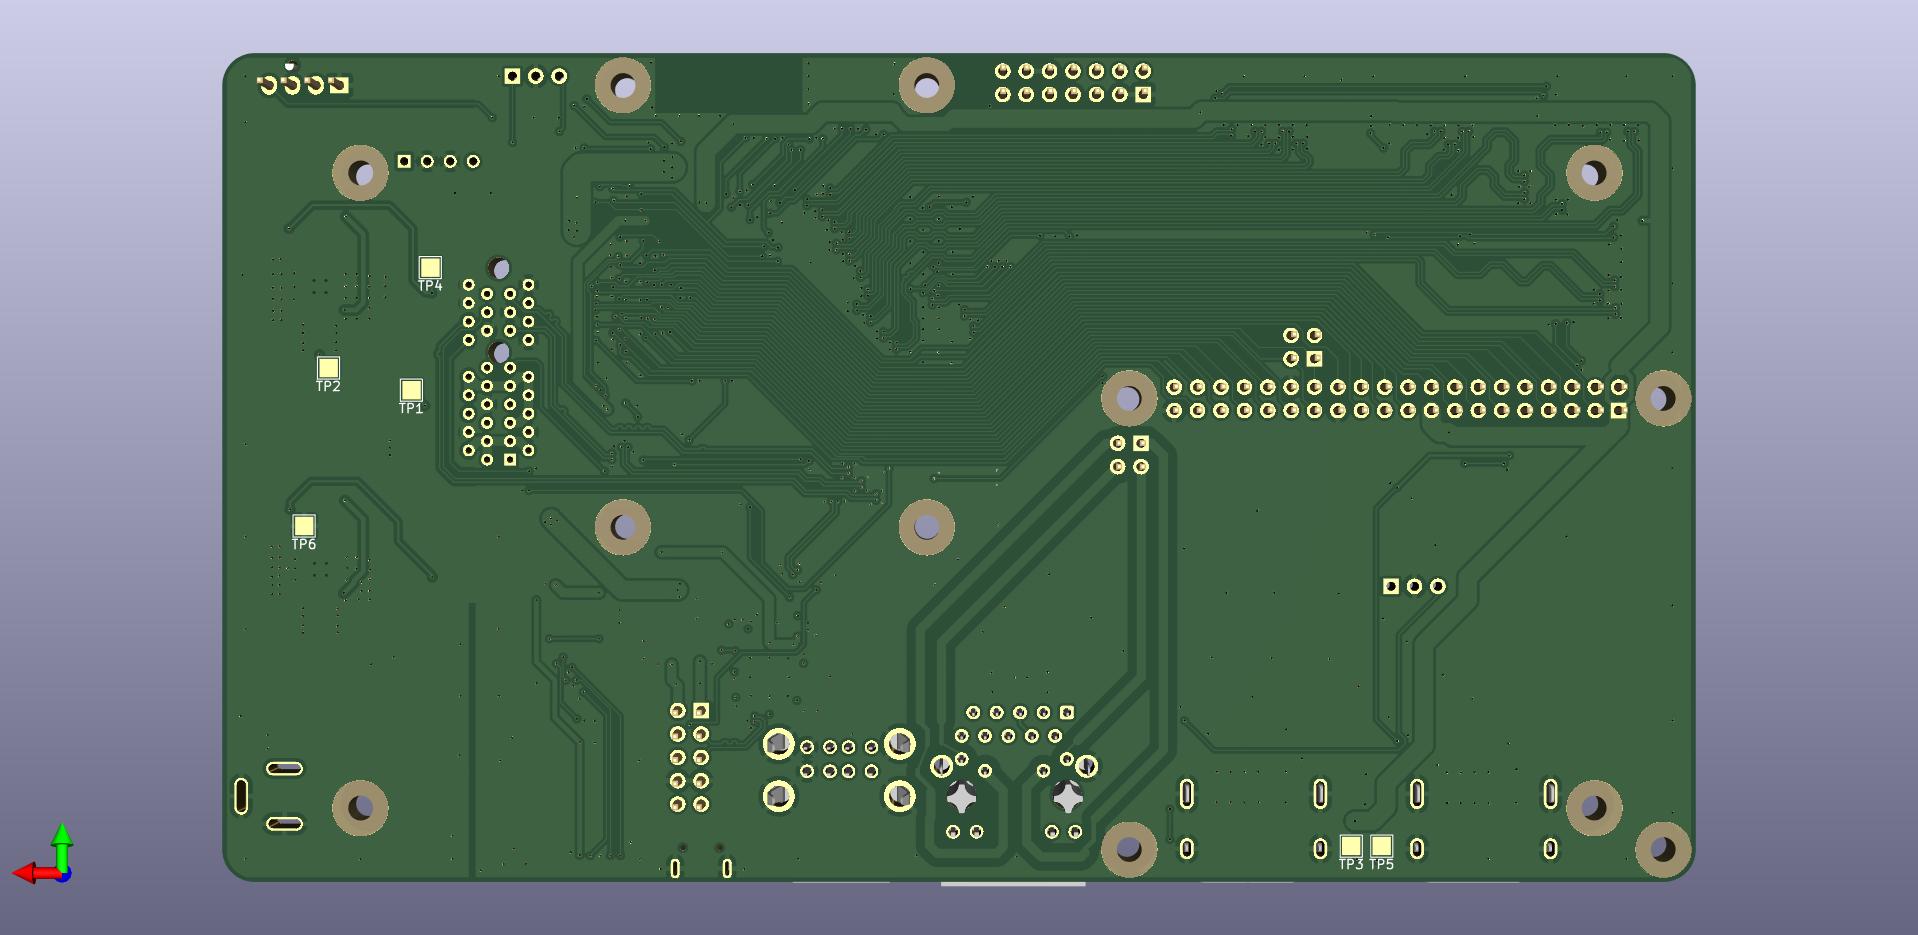This screenshot has height=935, width=1918.
Task: Click the mounting hole directly right of the 2x20 header
Action: 1663,398
